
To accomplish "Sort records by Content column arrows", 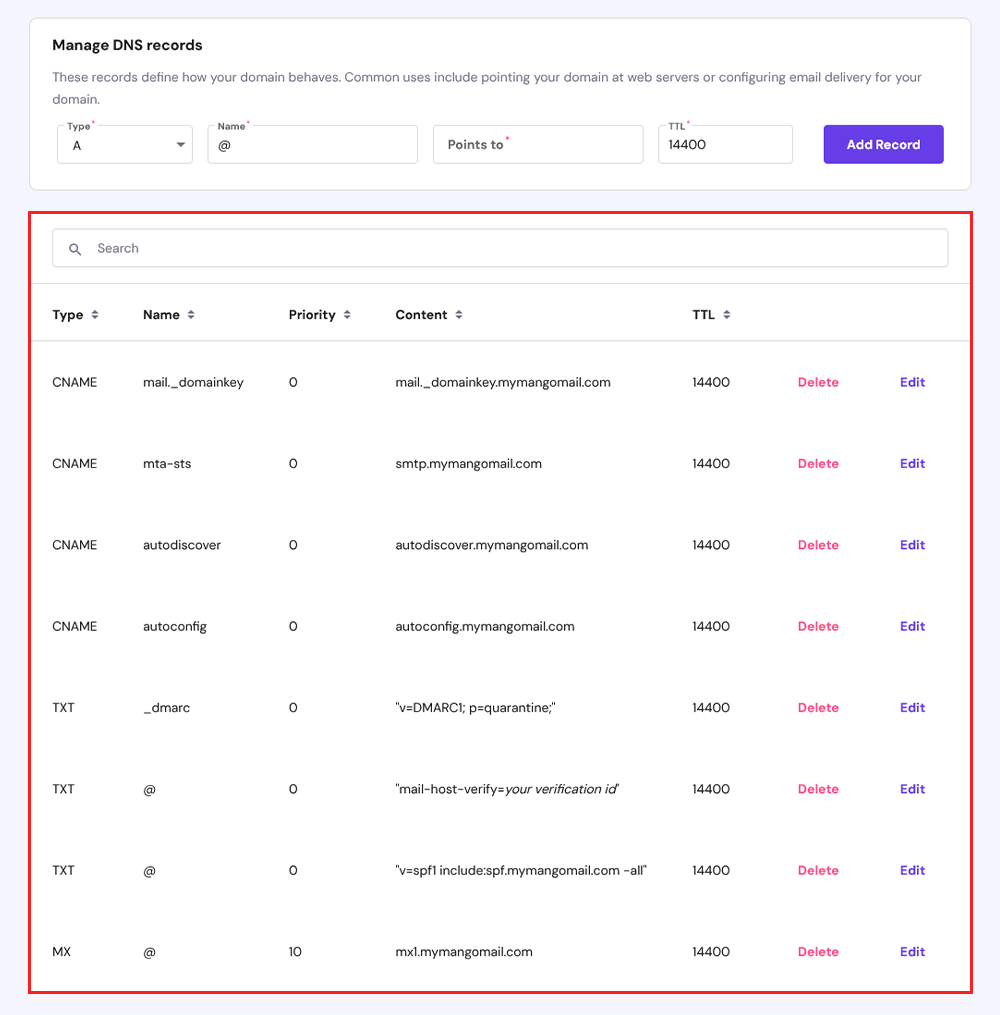I will click(459, 315).
